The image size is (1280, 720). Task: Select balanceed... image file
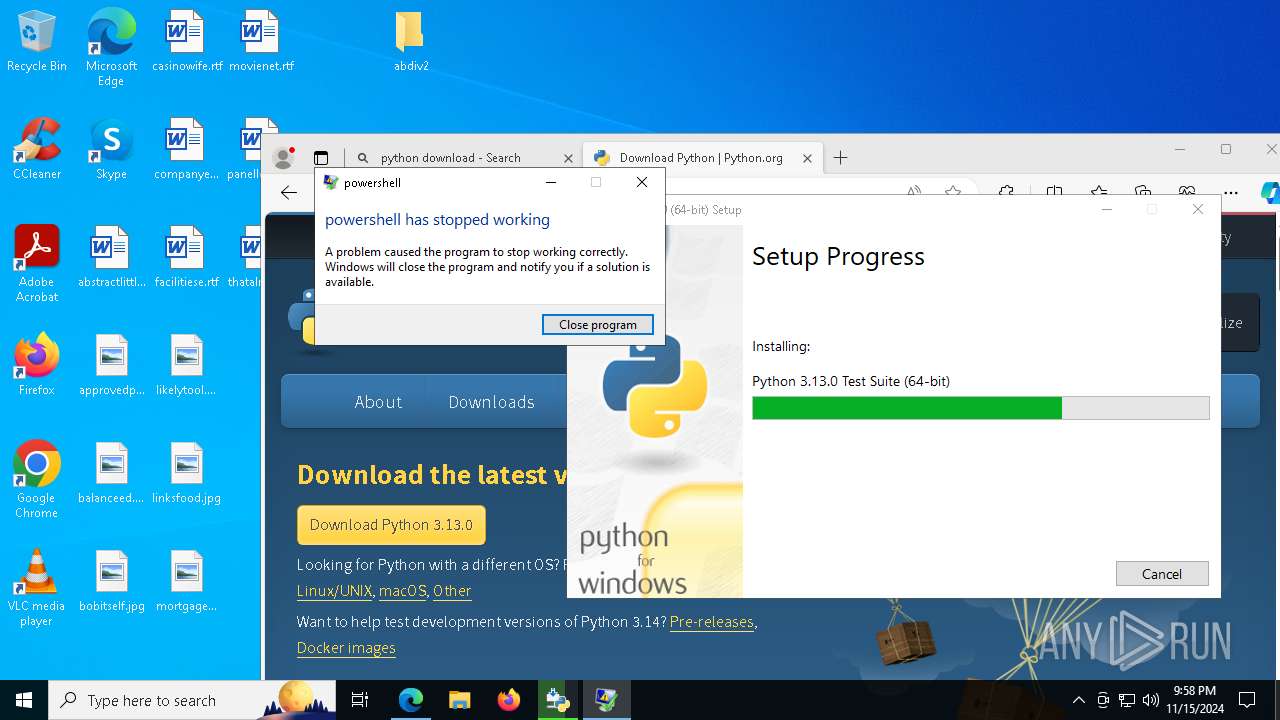click(111, 474)
